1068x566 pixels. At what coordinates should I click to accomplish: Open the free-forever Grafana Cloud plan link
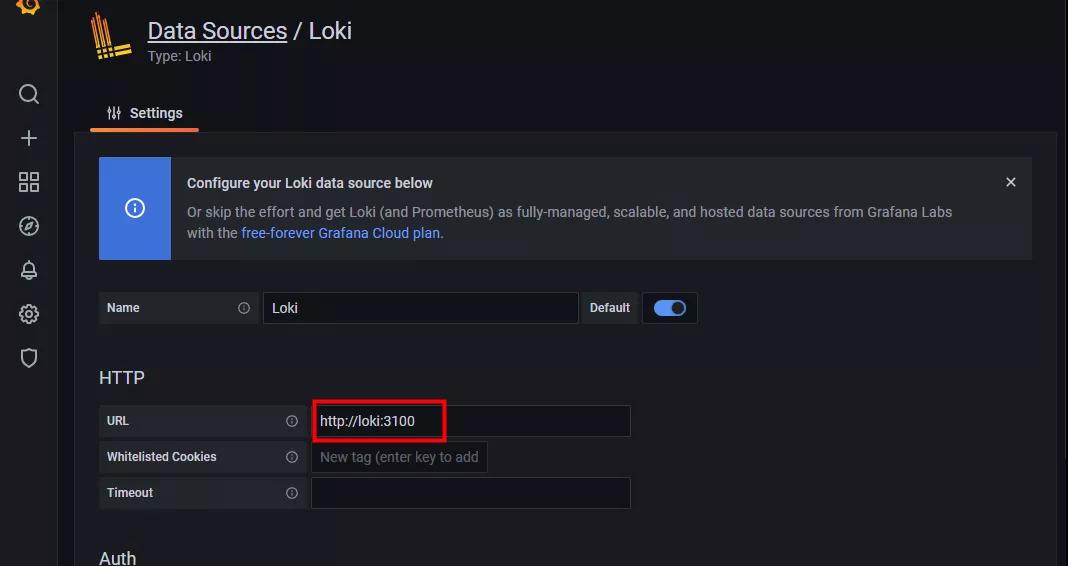click(x=340, y=233)
